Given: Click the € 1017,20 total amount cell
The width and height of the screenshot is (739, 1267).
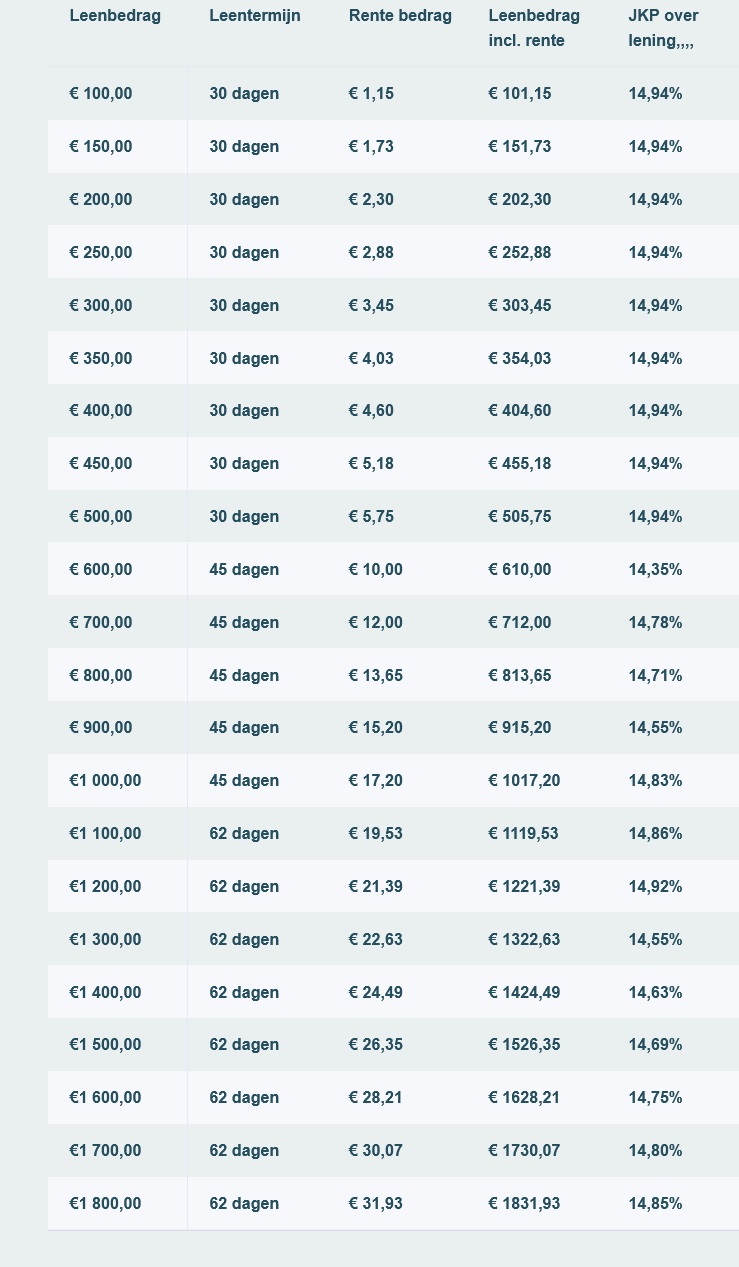Looking at the screenshot, I should tap(524, 781).
